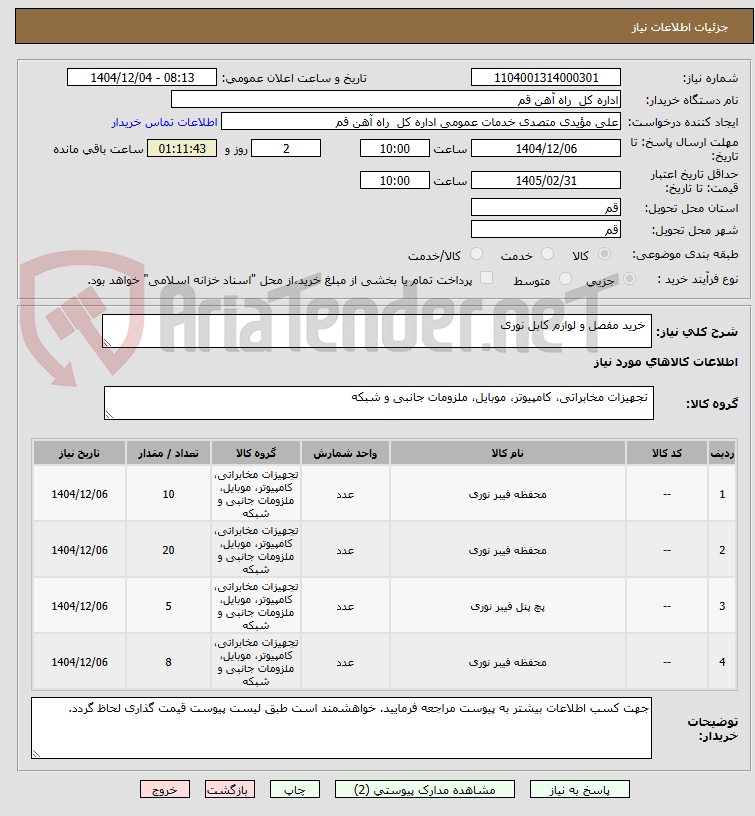Click مشاهده مدارک پیوستی (2) button
755x816 pixels.
(x=425, y=789)
